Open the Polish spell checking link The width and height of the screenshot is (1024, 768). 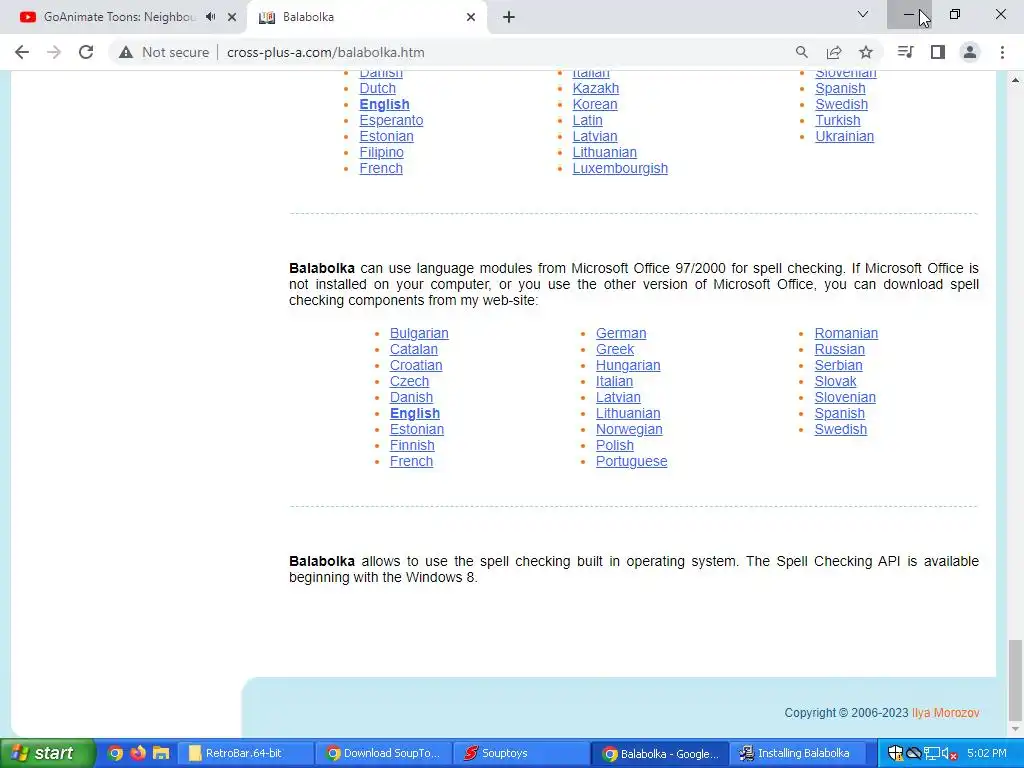pos(615,445)
